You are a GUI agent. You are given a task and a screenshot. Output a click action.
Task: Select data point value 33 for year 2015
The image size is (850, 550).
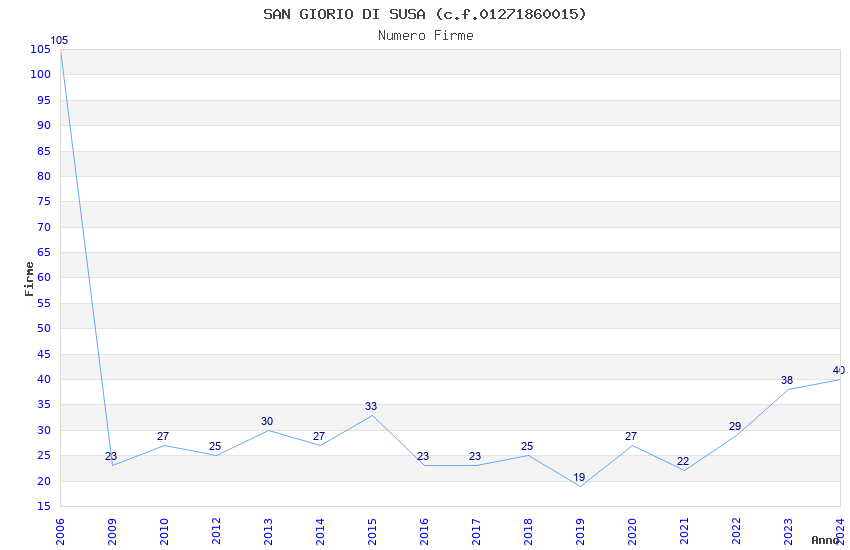click(371, 406)
